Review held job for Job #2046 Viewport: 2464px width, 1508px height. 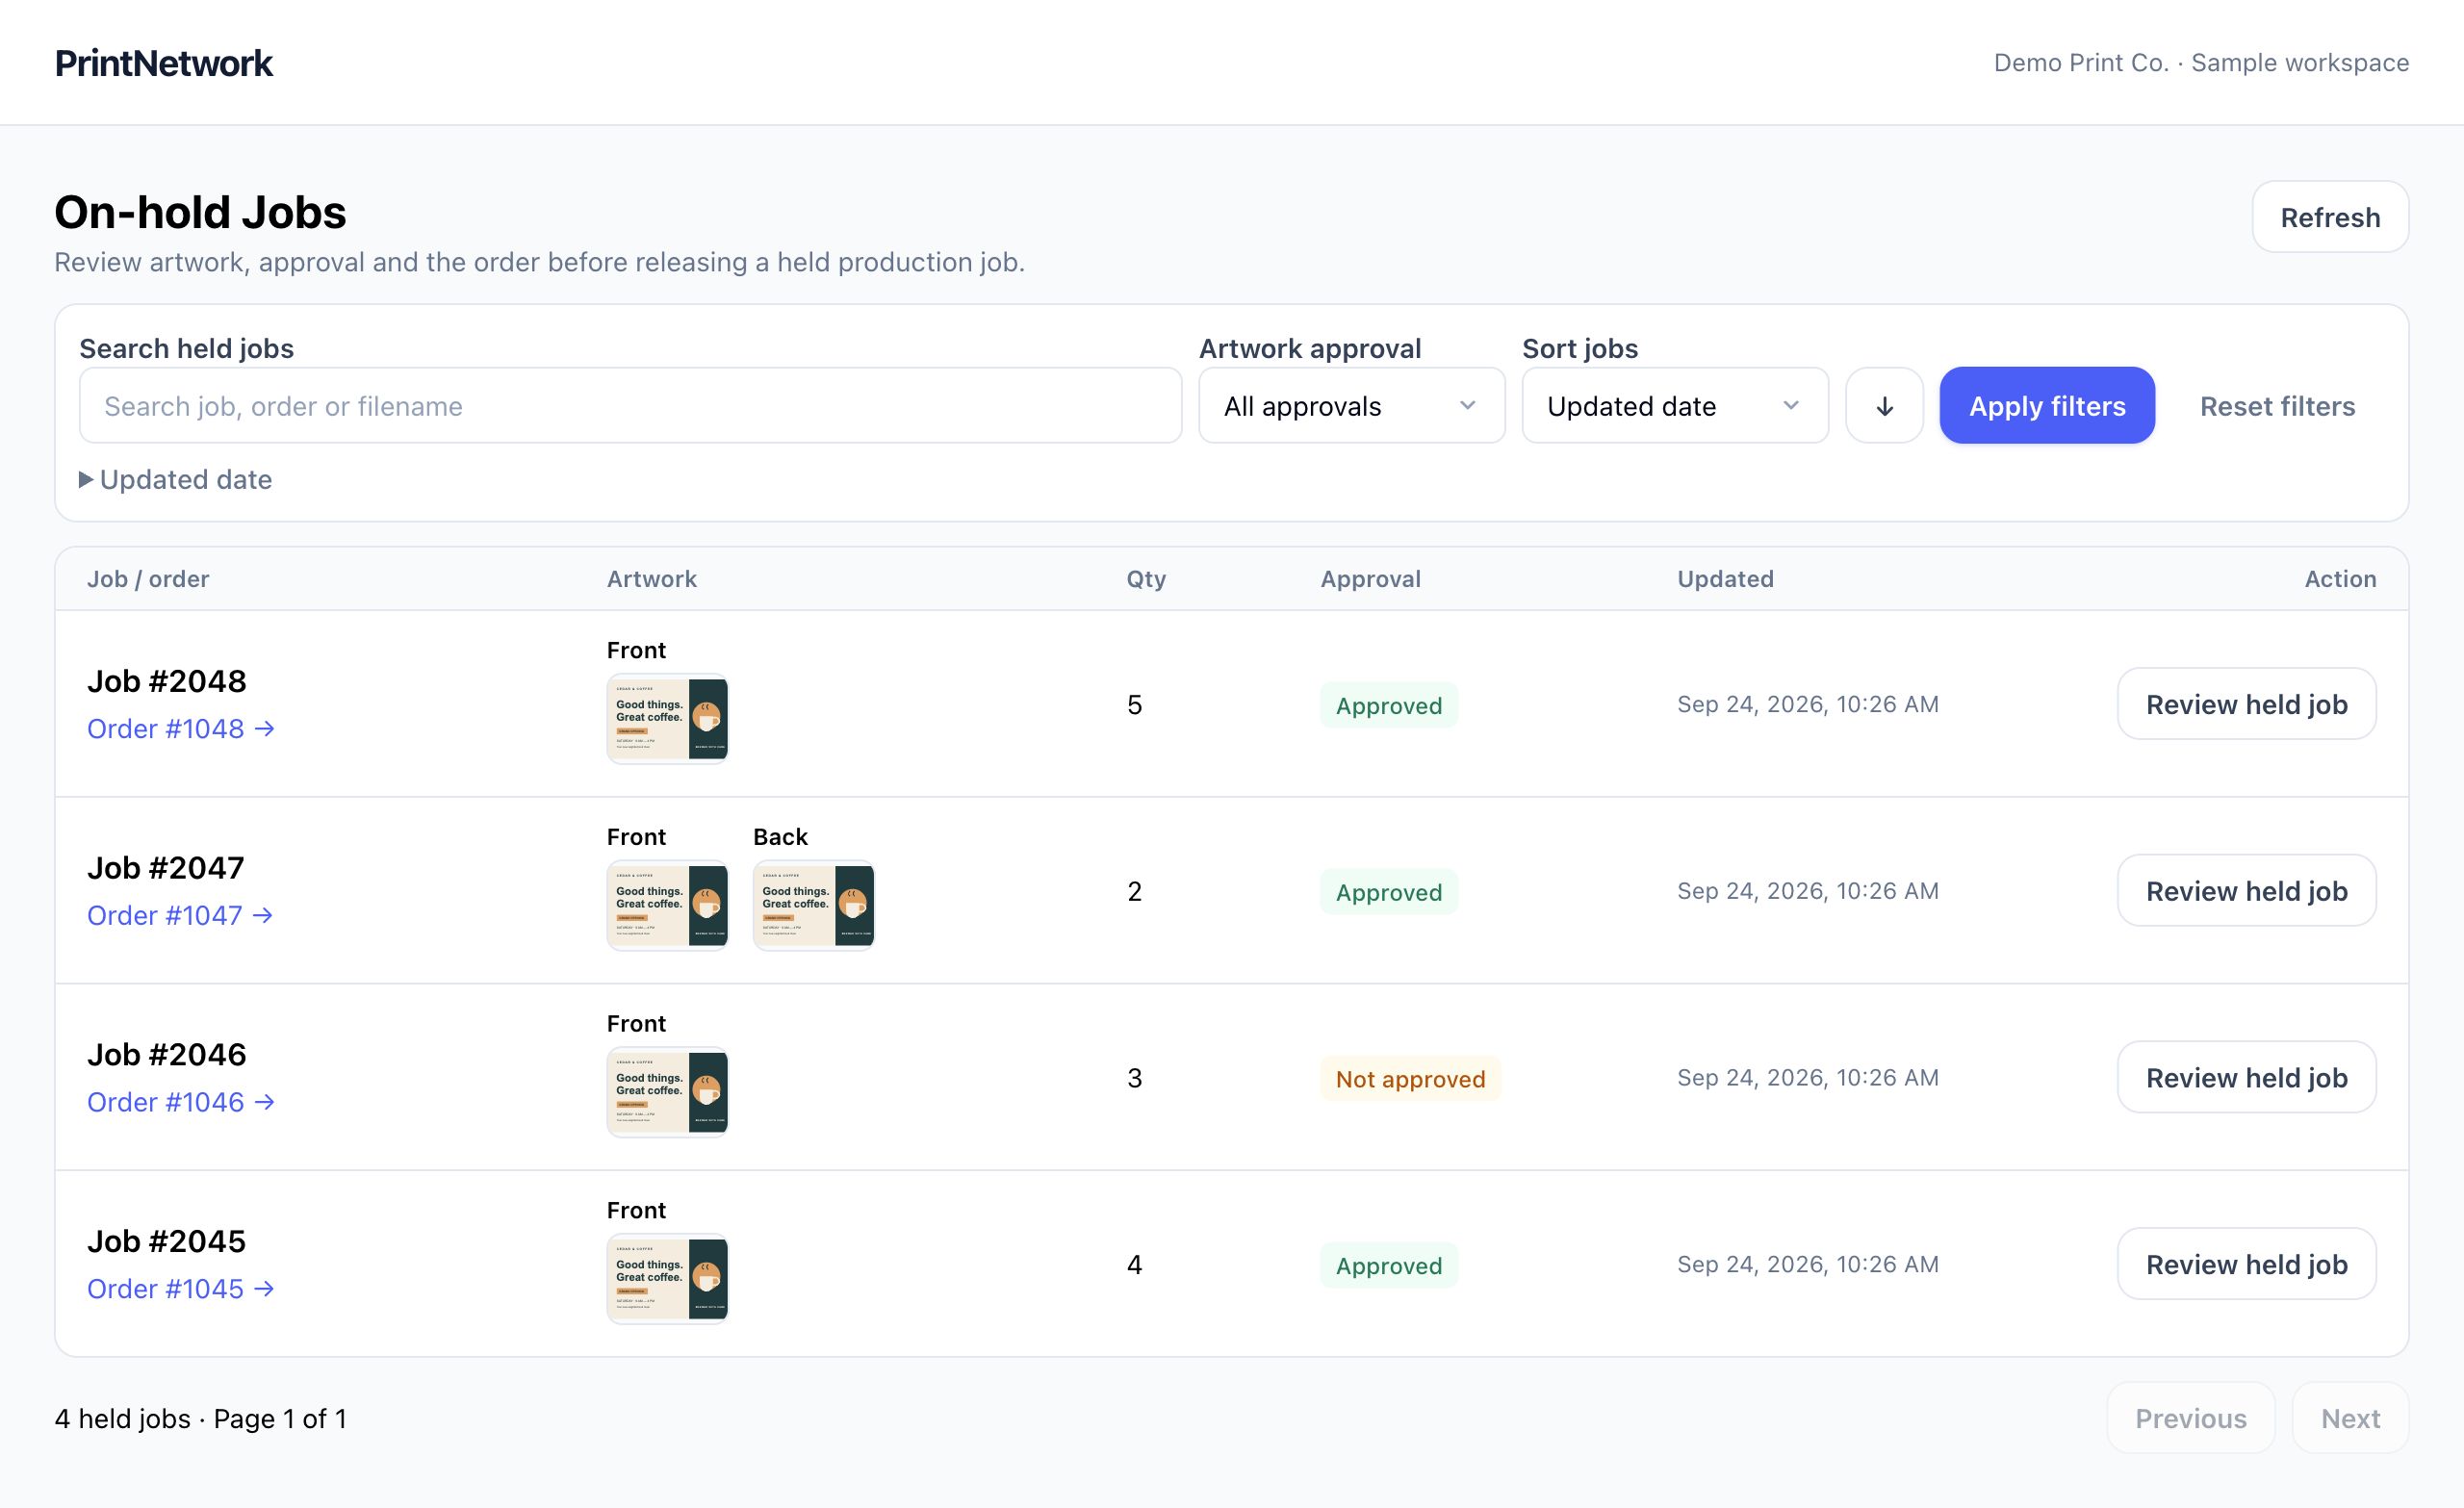(x=2246, y=1077)
